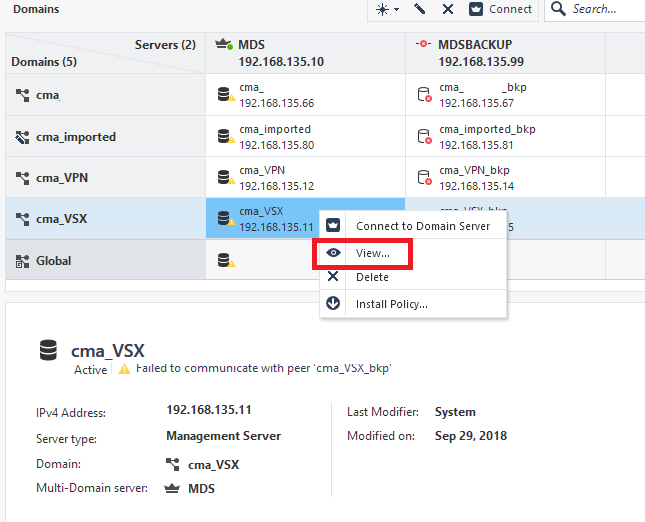645x522 pixels.
Task: Choose Install Policy... in context menu
Action: 413,304
